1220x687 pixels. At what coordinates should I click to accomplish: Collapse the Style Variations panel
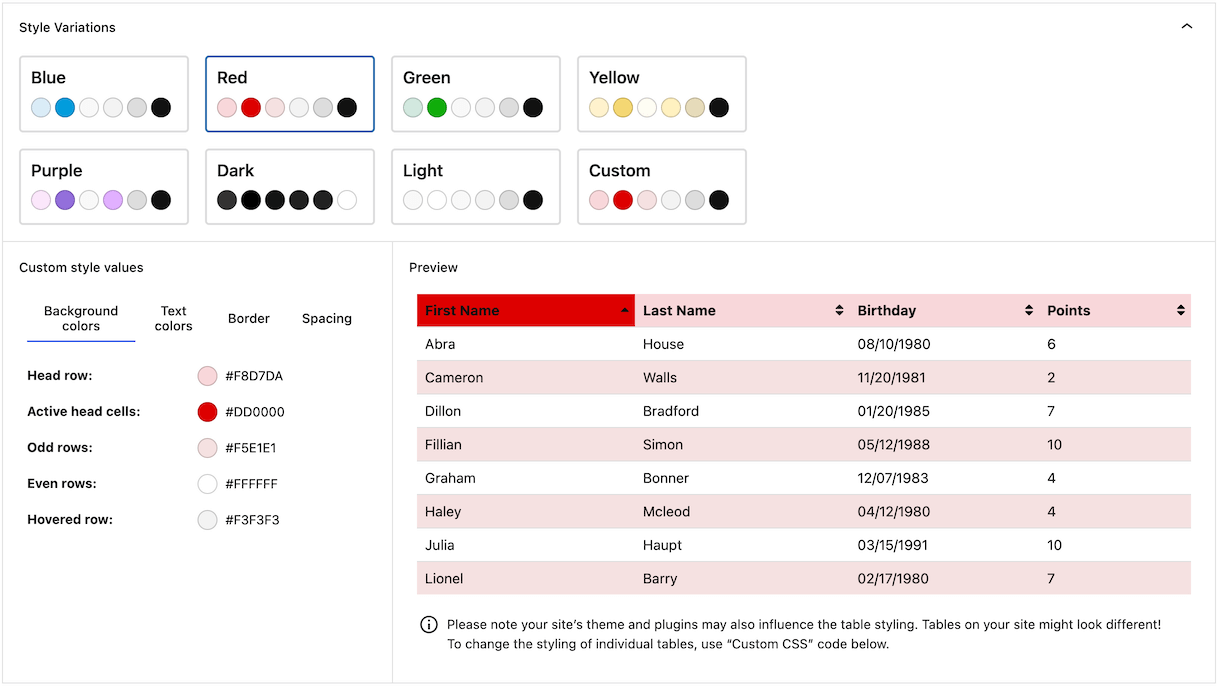click(1186, 26)
